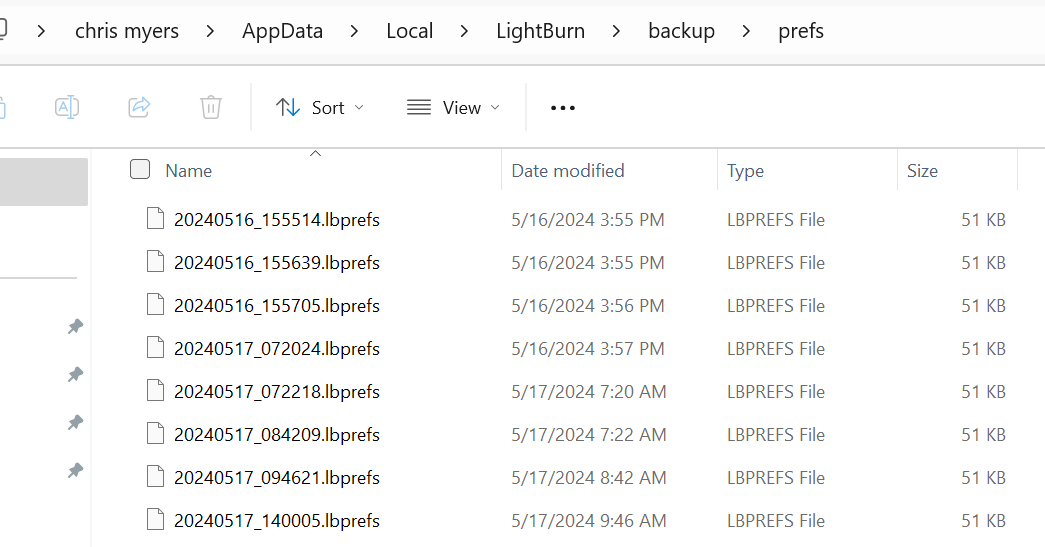1045x547 pixels.
Task: Click the Share toolbar icon
Action: click(139, 107)
